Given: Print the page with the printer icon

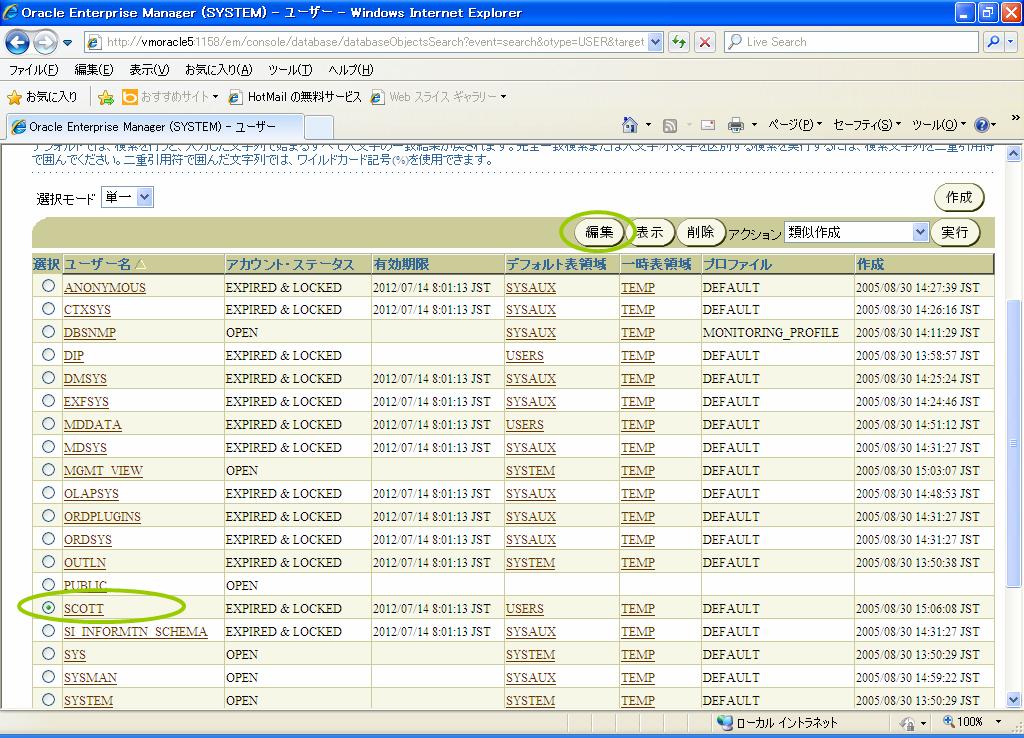Looking at the screenshot, I should point(736,125).
